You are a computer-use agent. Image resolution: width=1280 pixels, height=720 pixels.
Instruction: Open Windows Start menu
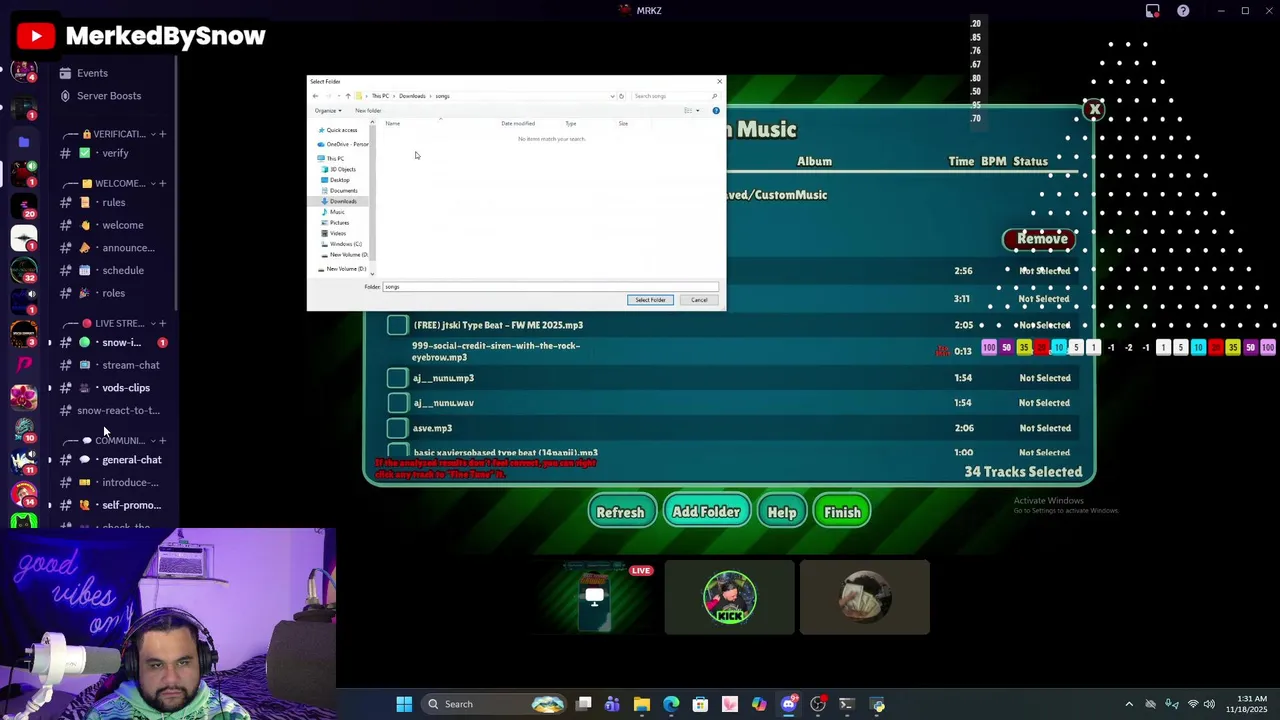click(404, 704)
